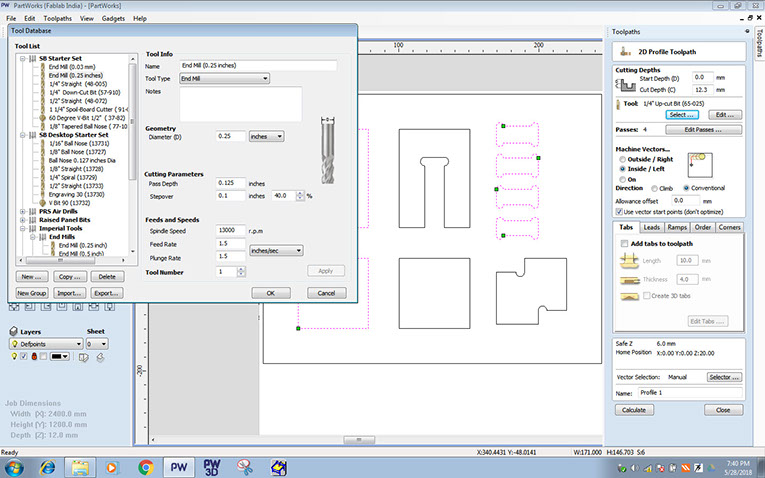The height and width of the screenshot is (478, 765).
Task: Open media player from the taskbar
Action: [112, 468]
